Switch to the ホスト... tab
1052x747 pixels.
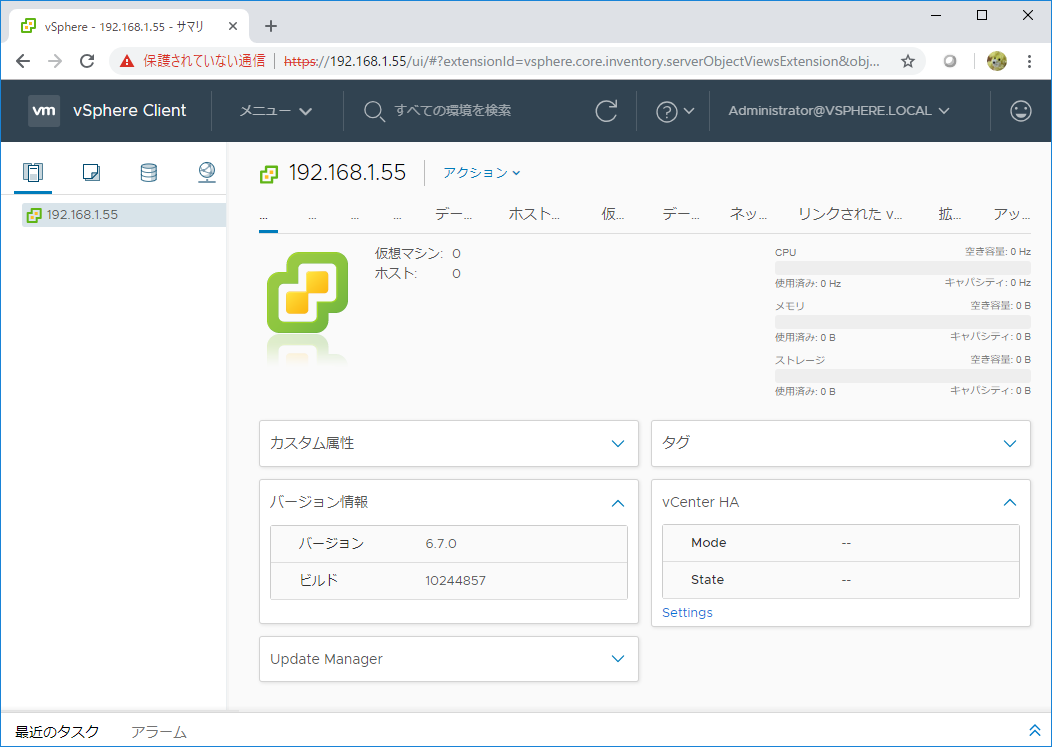point(534,215)
